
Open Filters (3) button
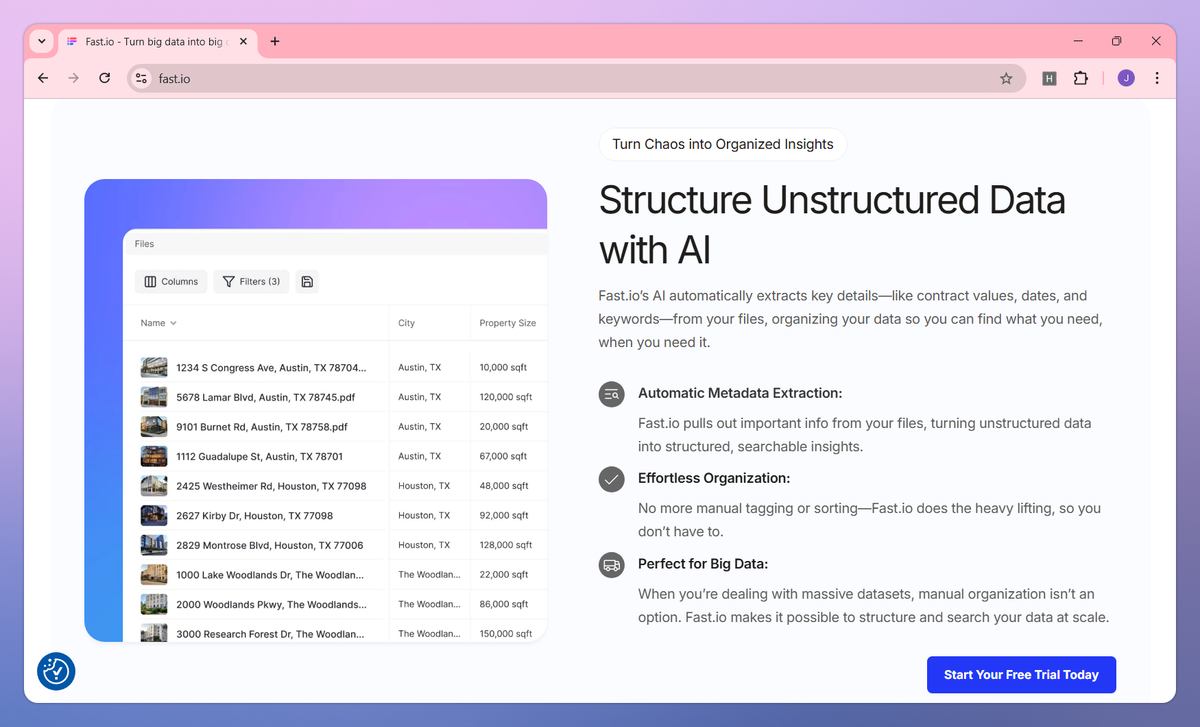click(252, 282)
